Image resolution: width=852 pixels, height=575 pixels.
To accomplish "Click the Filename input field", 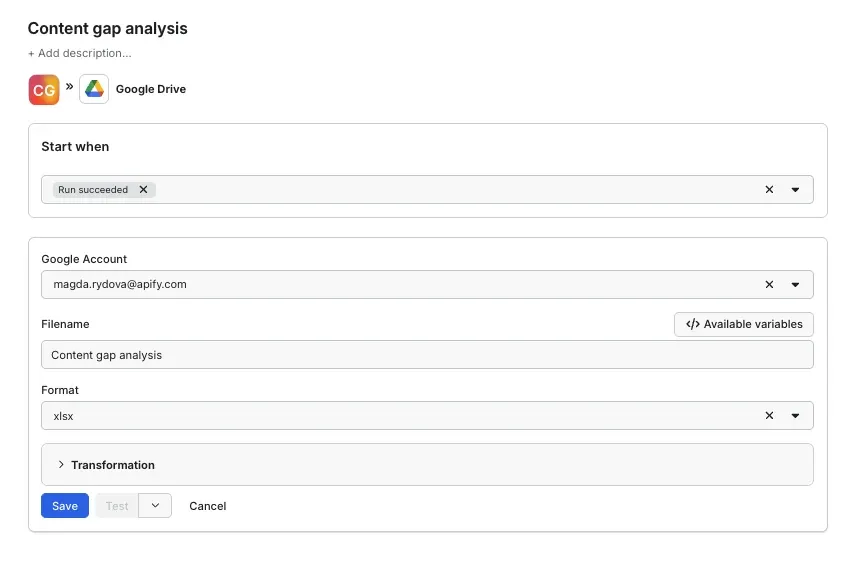I will [x=427, y=355].
